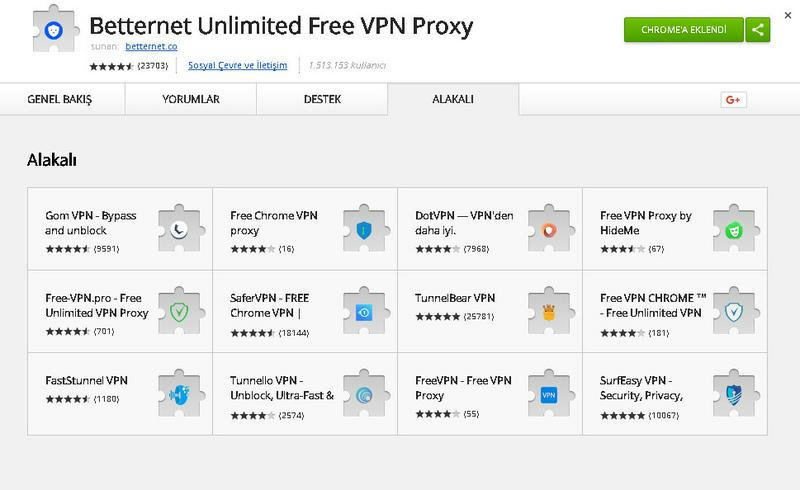Select the DotVPN extension icon

point(549,229)
